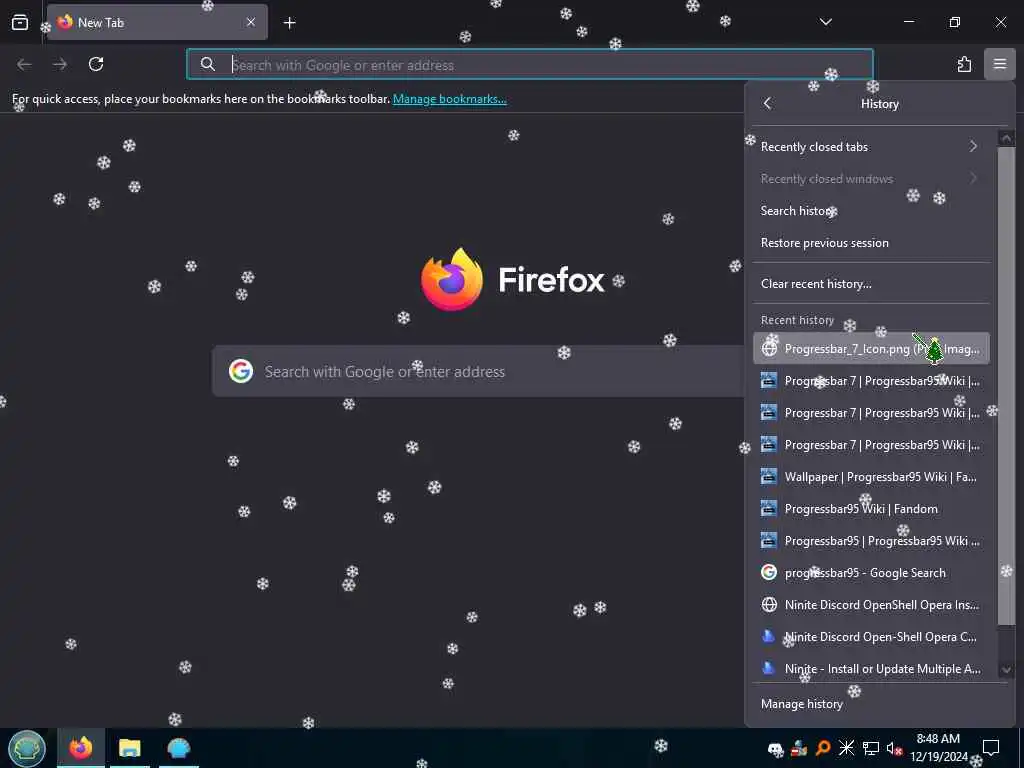Open Wallpaper | Progressbar95 Wiki history entry

[x=871, y=476]
